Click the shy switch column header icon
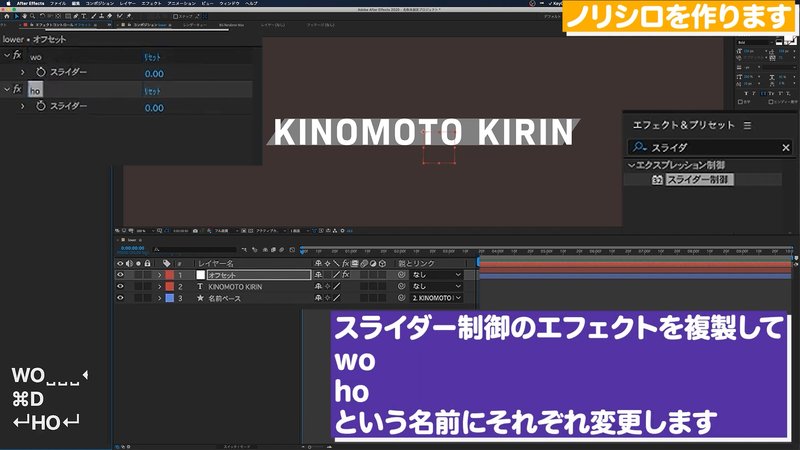The image size is (800, 450). point(318,263)
